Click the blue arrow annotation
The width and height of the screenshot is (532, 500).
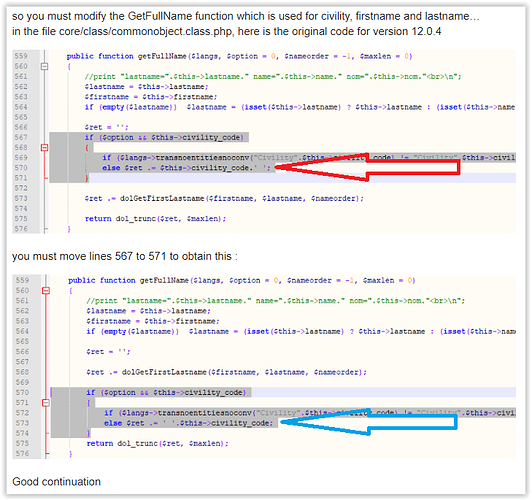tap(369, 422)
